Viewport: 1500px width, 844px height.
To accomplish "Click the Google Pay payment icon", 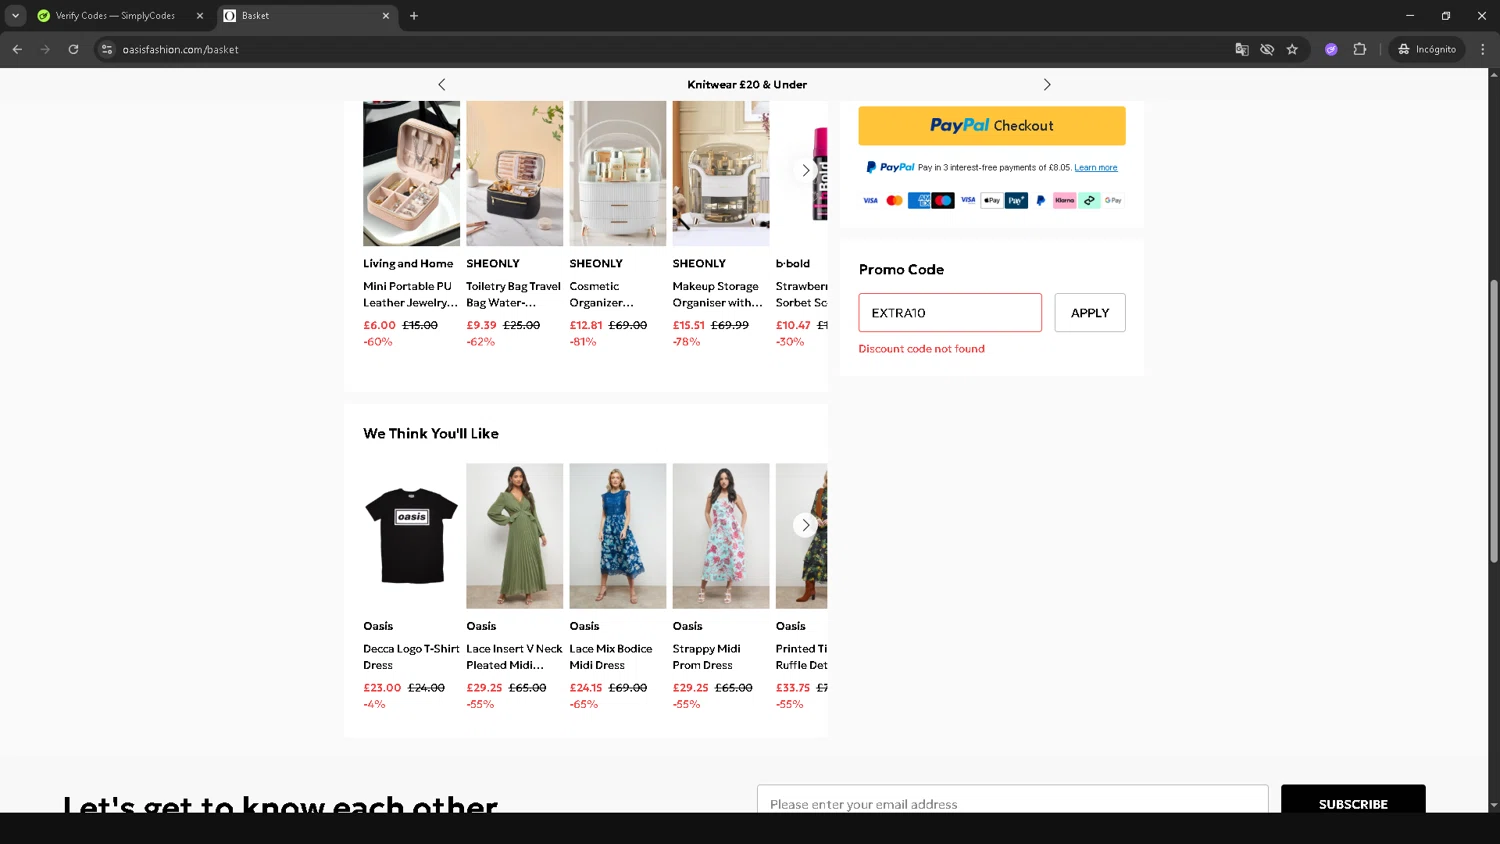I will 1113,200.
